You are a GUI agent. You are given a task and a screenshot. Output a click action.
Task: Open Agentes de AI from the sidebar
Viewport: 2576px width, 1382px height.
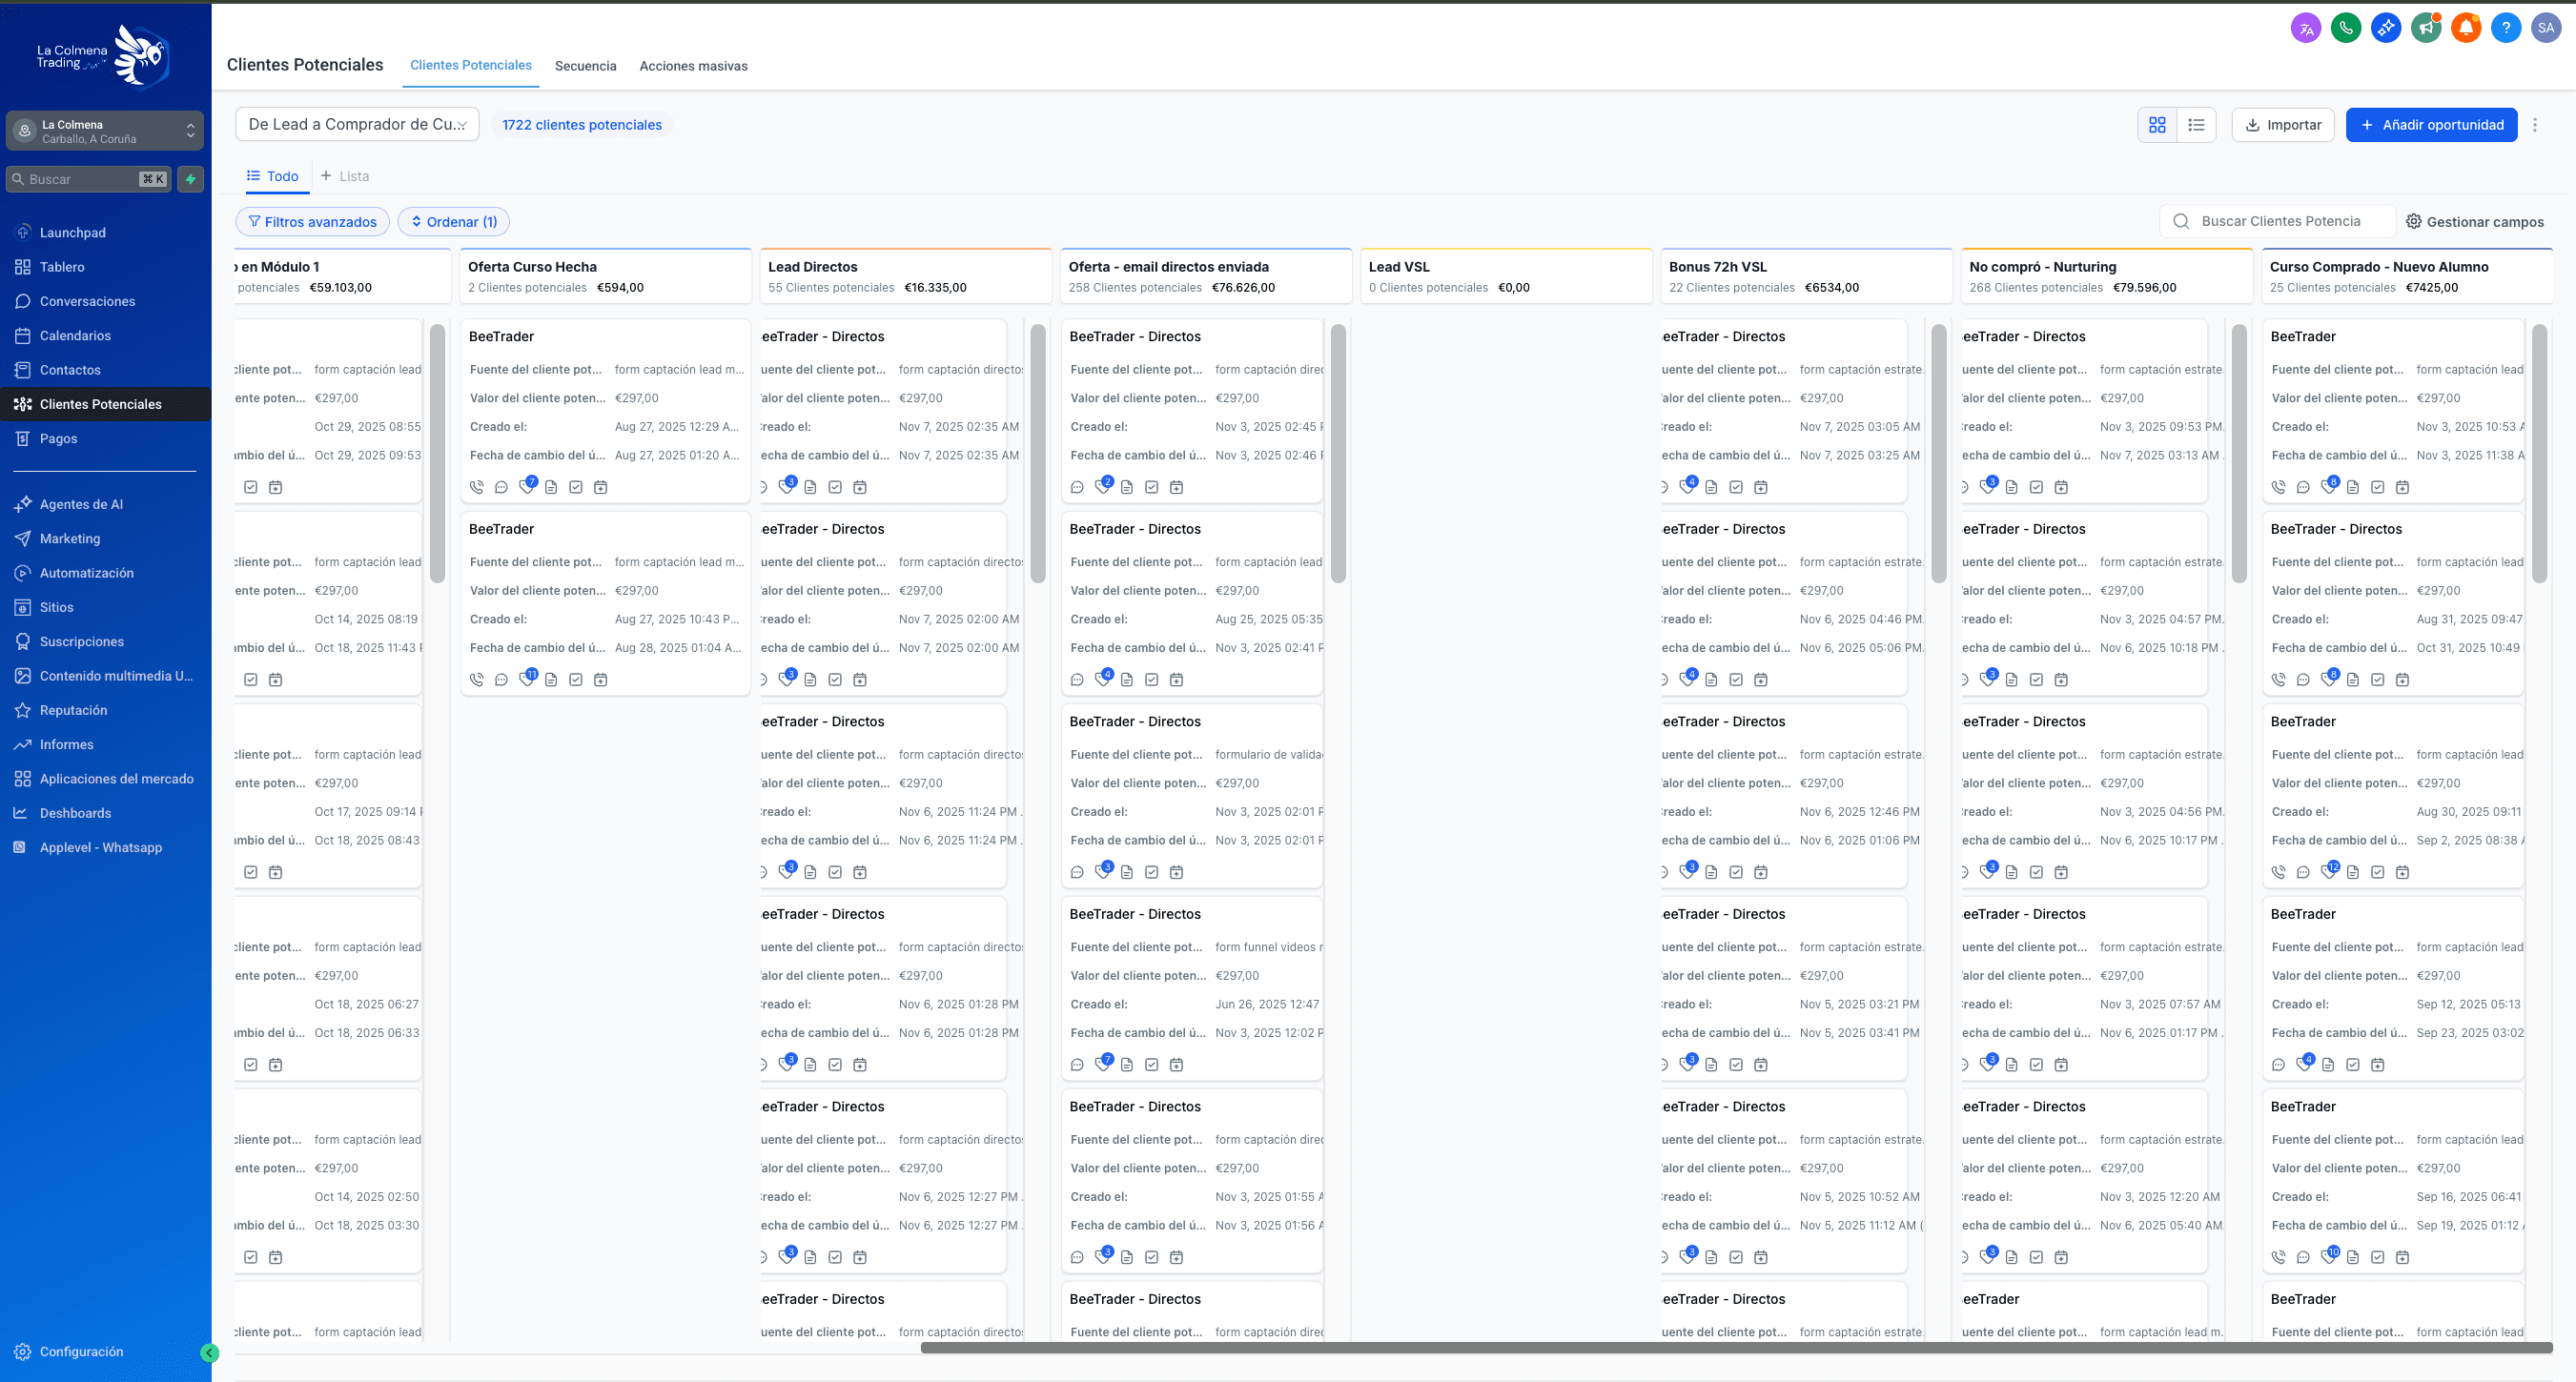point(81,504)
